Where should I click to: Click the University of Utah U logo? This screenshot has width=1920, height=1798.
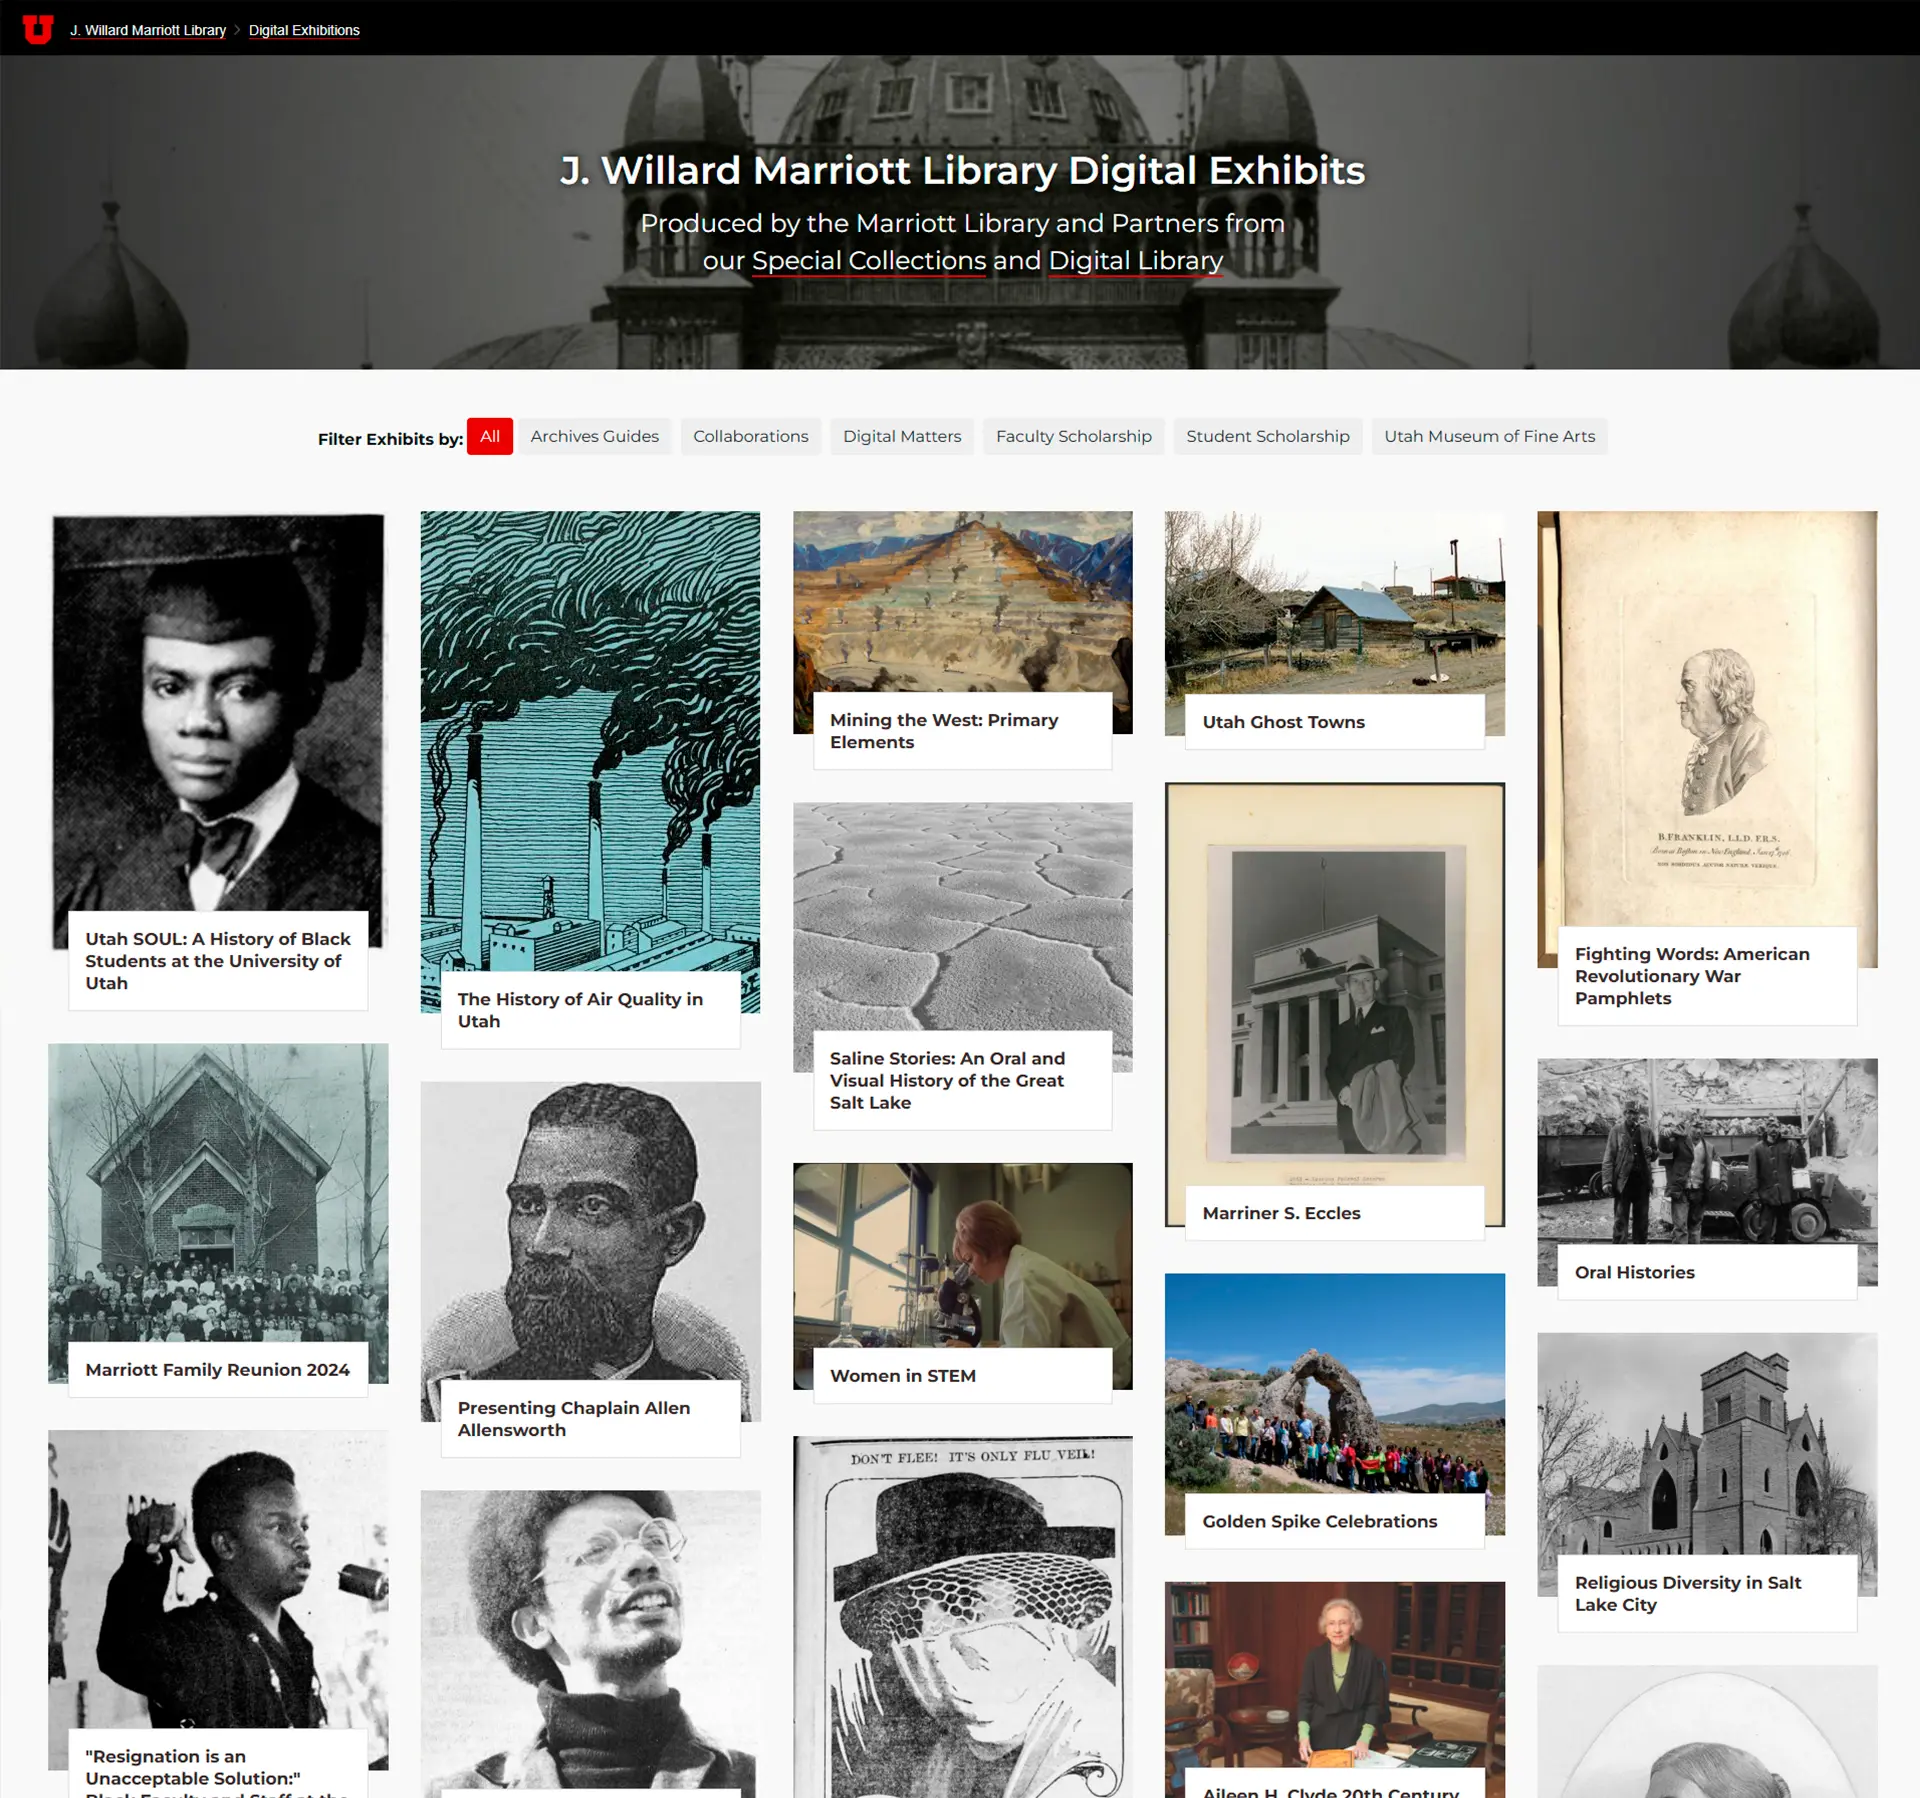coord(38,29)
